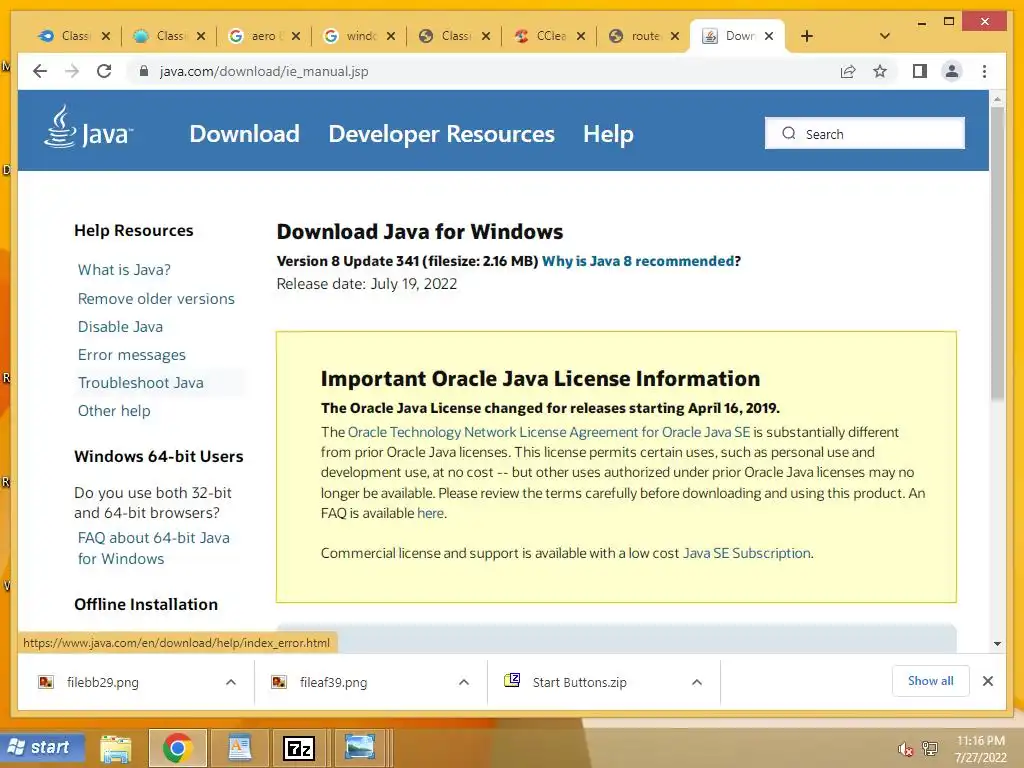Screen dimensions: 1024x768
Task: Open Remove older versions link
Action: coord(156,298)
